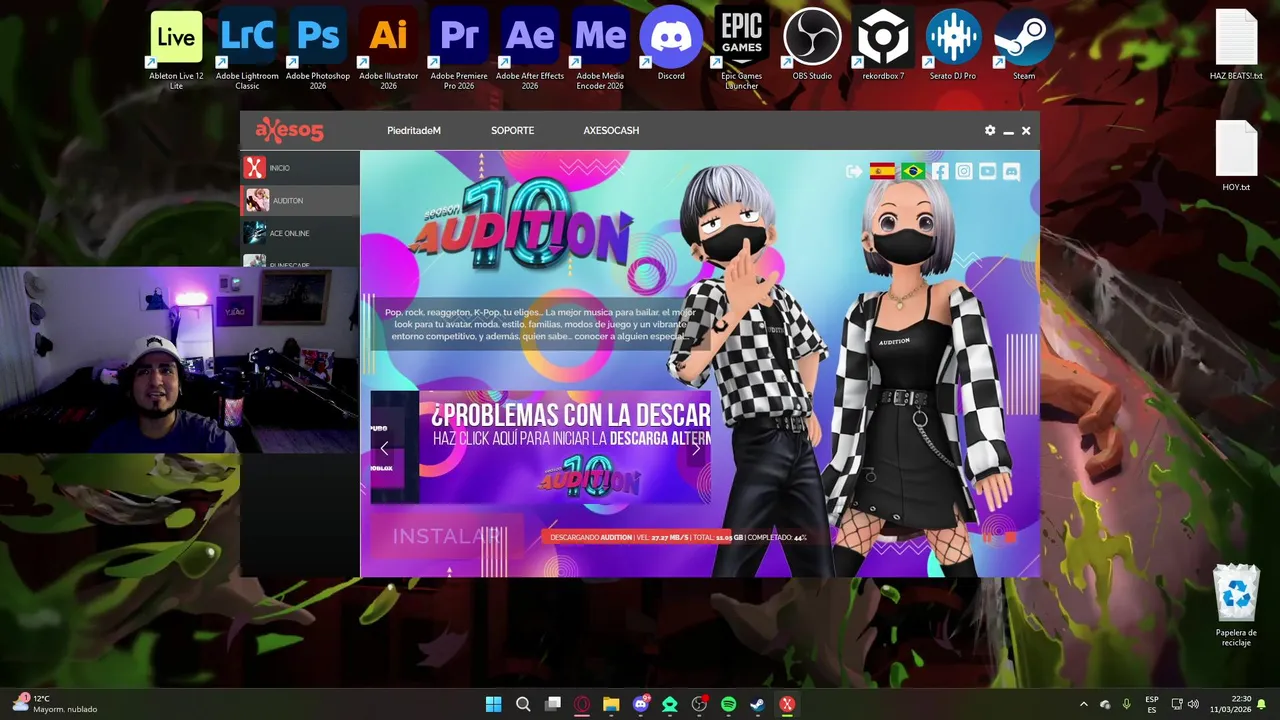Select the HAZ BEATS!.txt desktop file
The image size is (1280, 720).
coord(1236,45)
